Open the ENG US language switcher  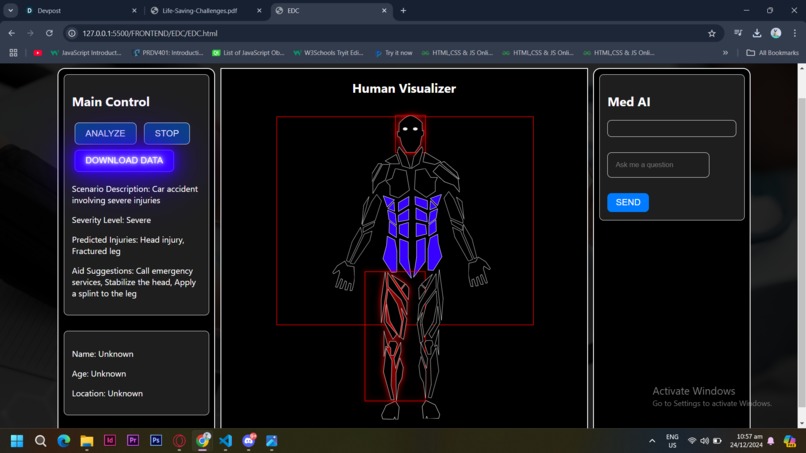point(672,441)
